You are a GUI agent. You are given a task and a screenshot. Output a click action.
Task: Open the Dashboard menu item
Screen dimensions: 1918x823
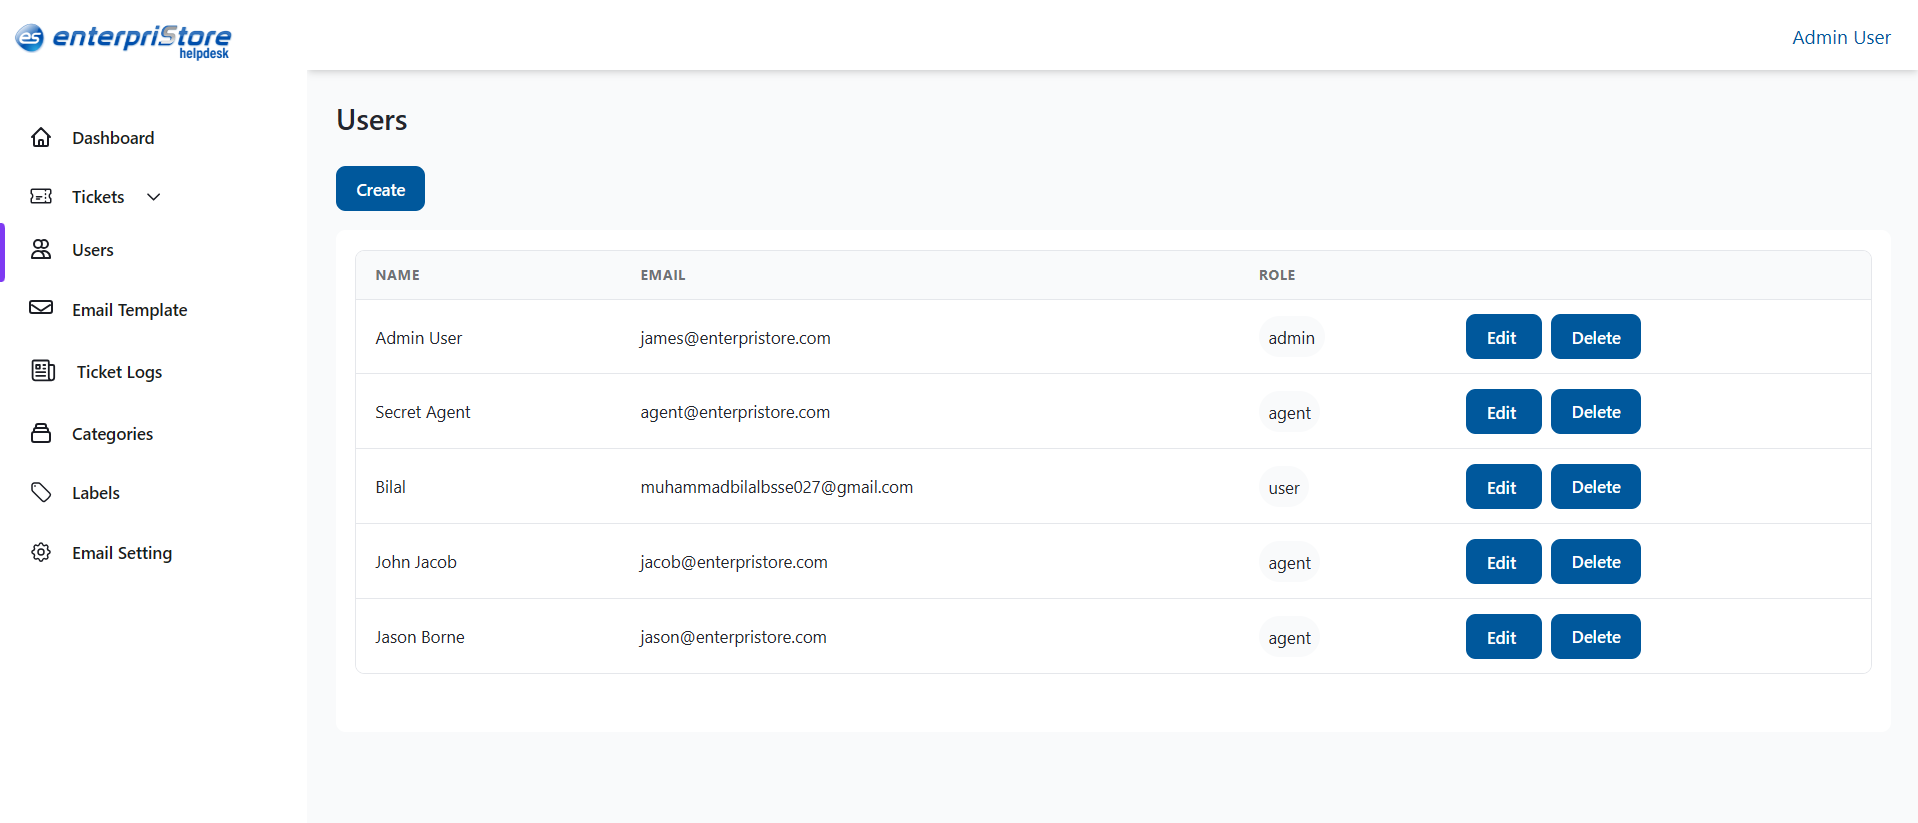pos(113,138)
